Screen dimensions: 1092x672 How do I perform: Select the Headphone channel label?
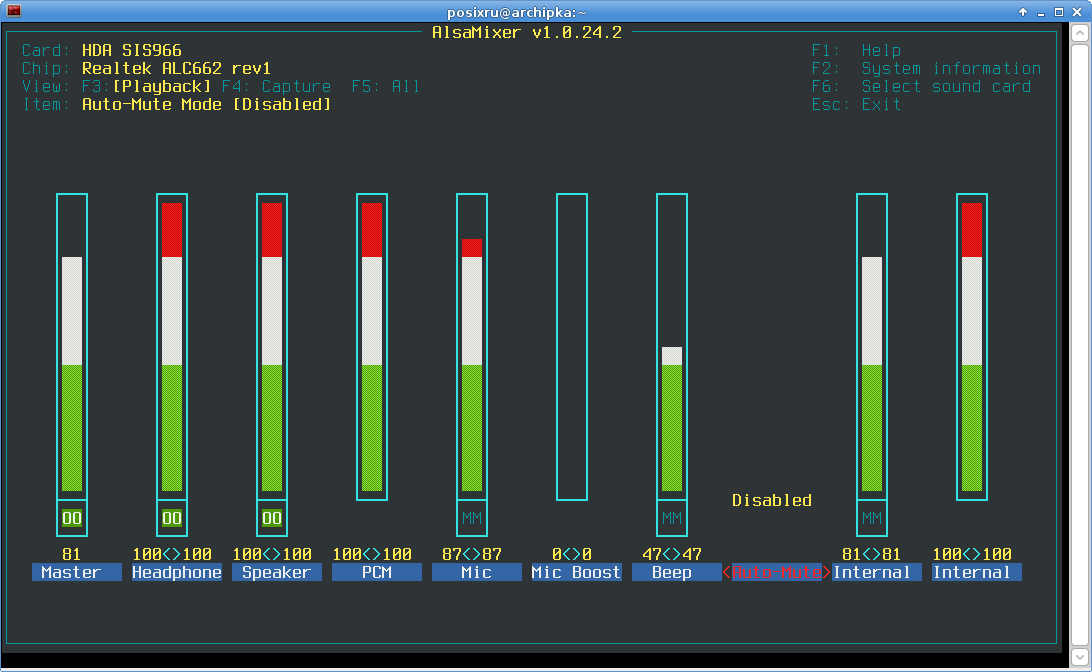177,572
